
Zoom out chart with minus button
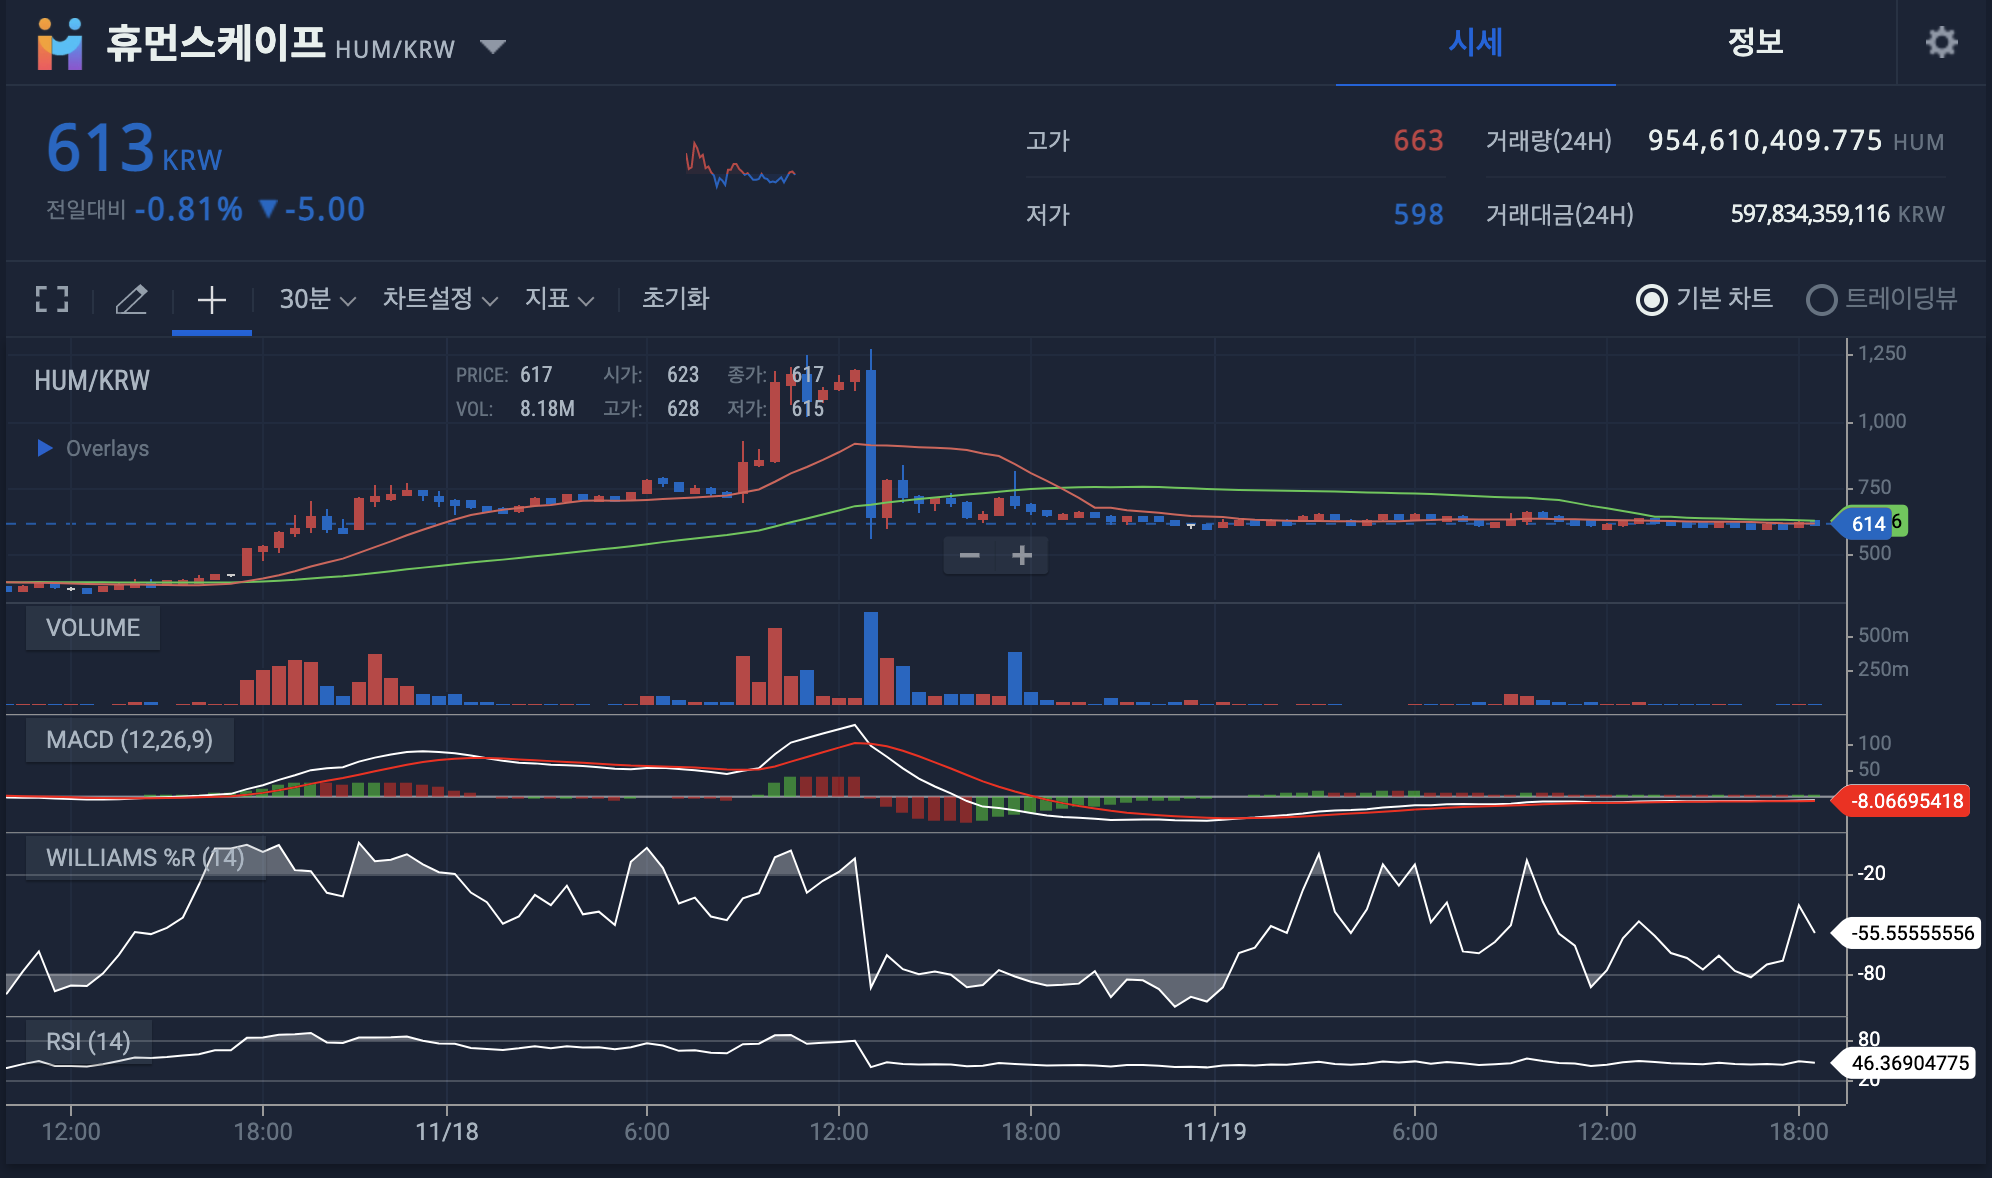pos(969,555)
